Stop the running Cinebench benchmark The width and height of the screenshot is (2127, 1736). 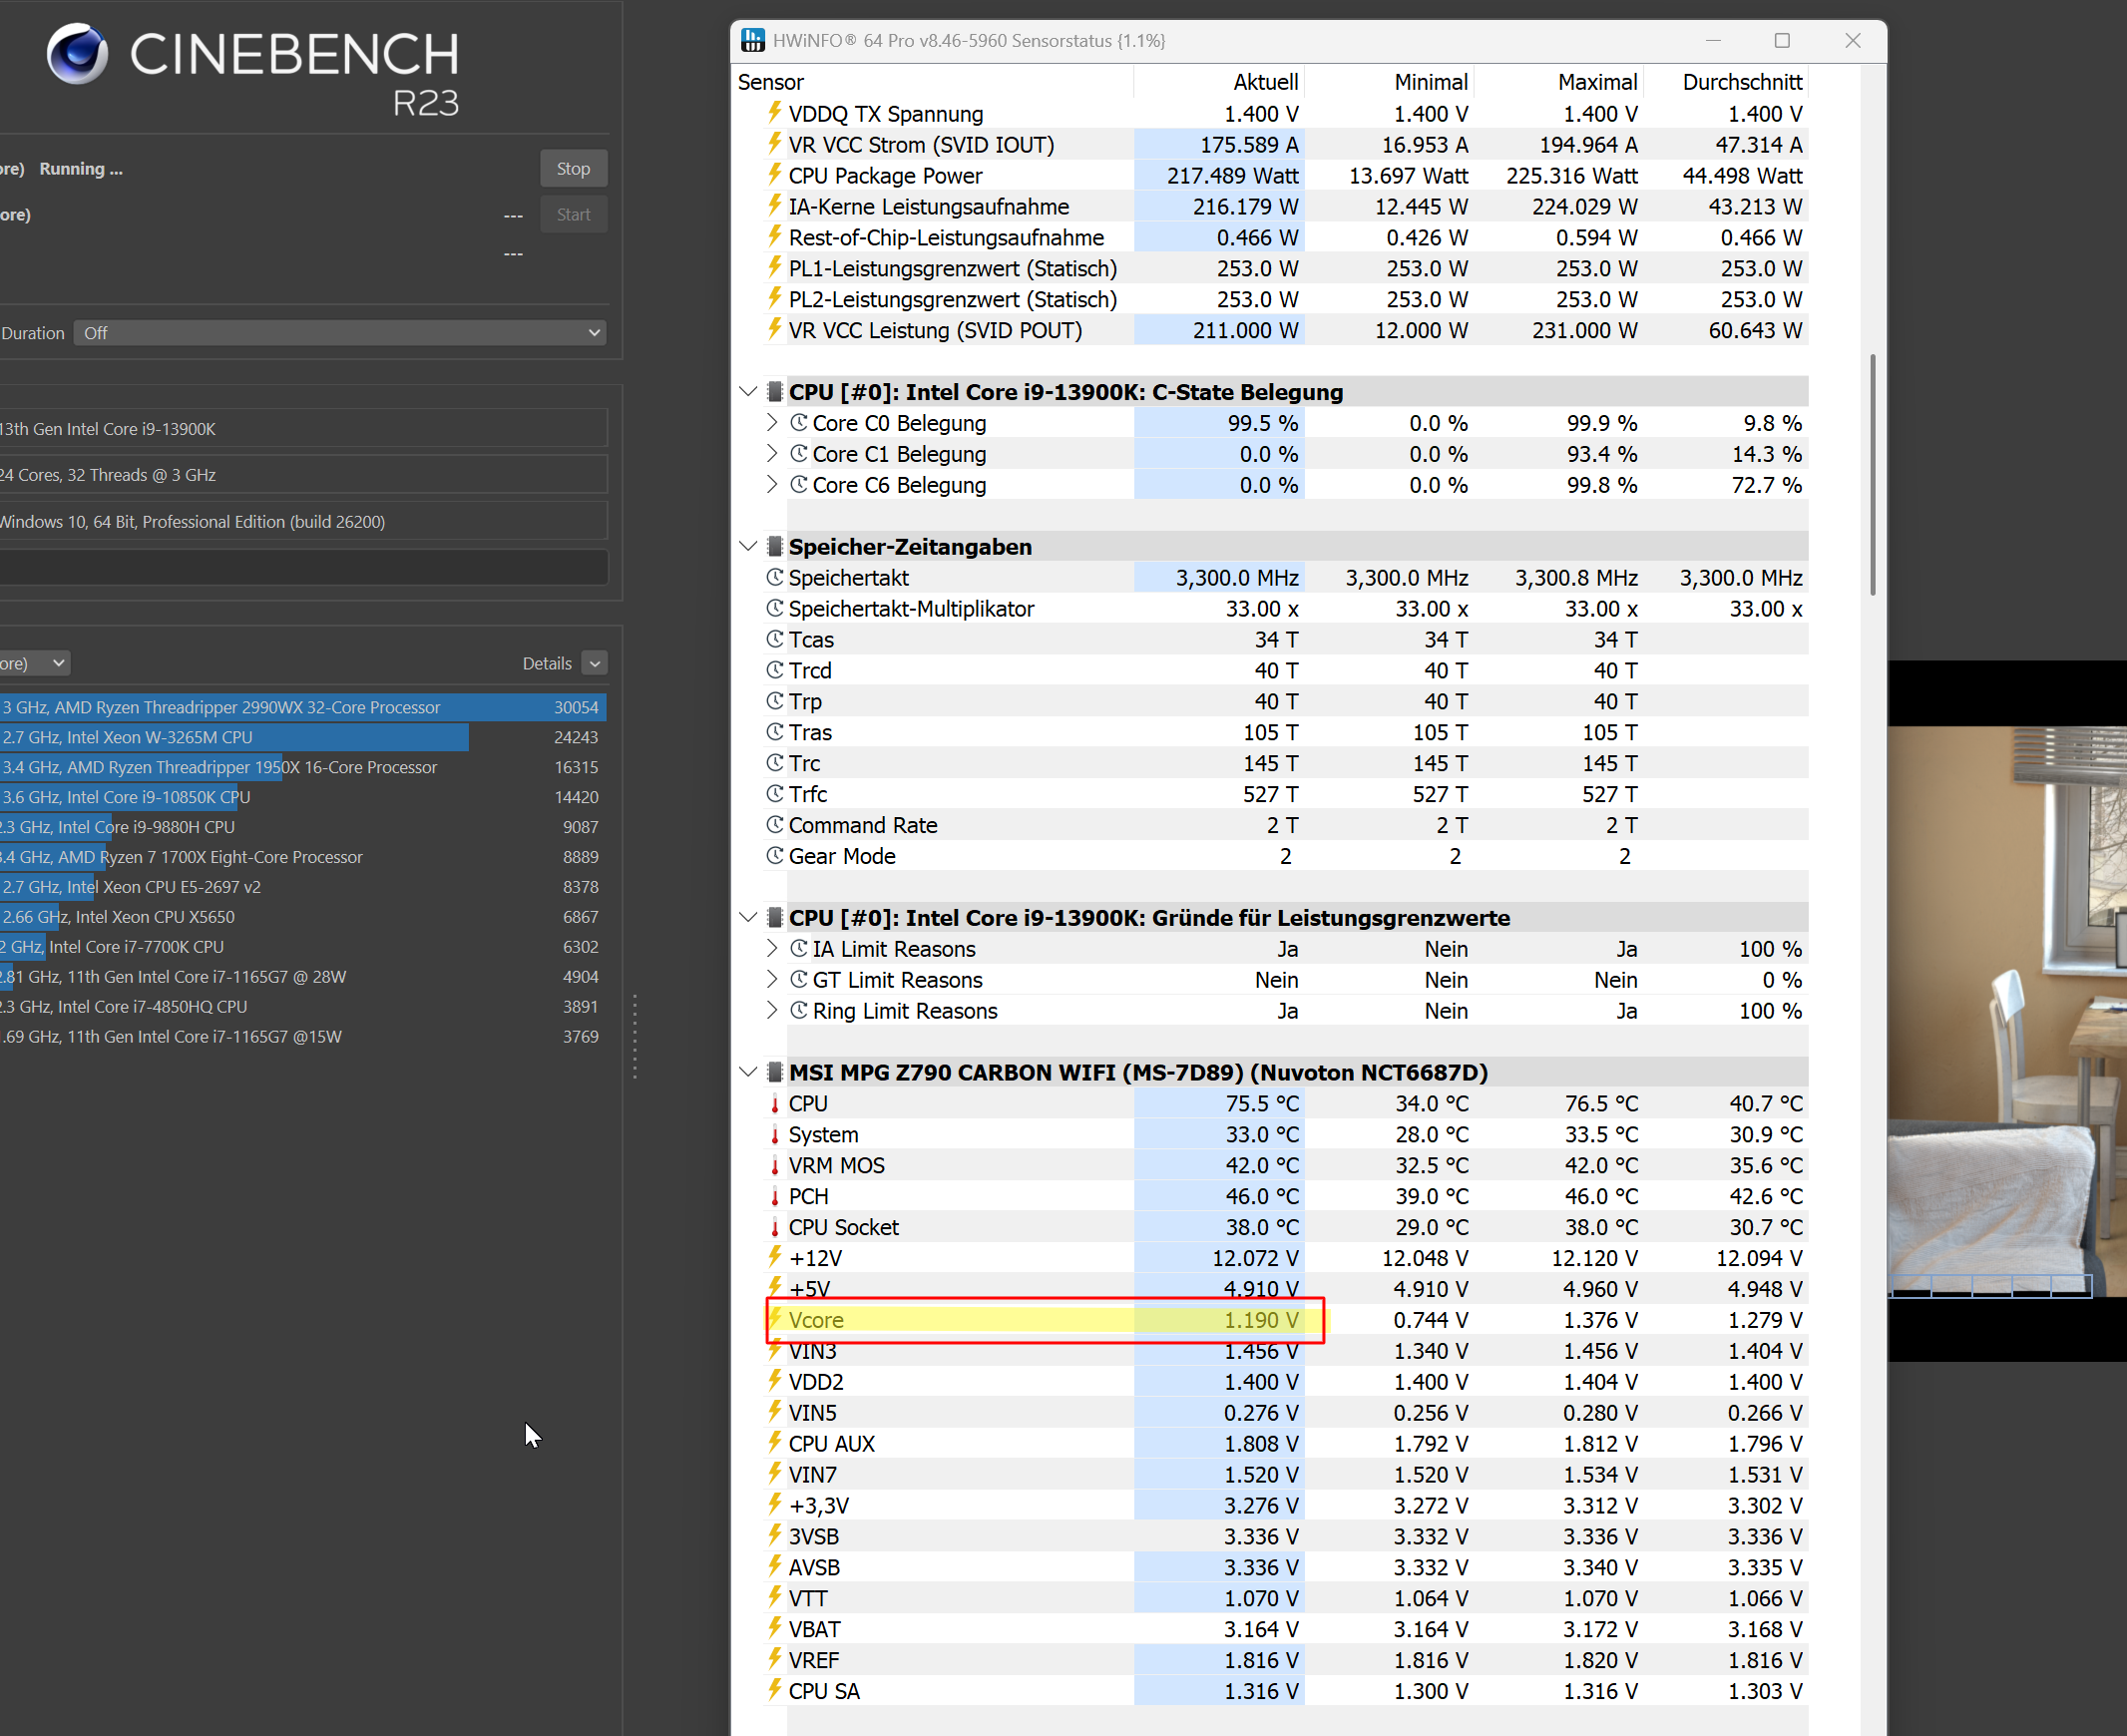(573, 168)
